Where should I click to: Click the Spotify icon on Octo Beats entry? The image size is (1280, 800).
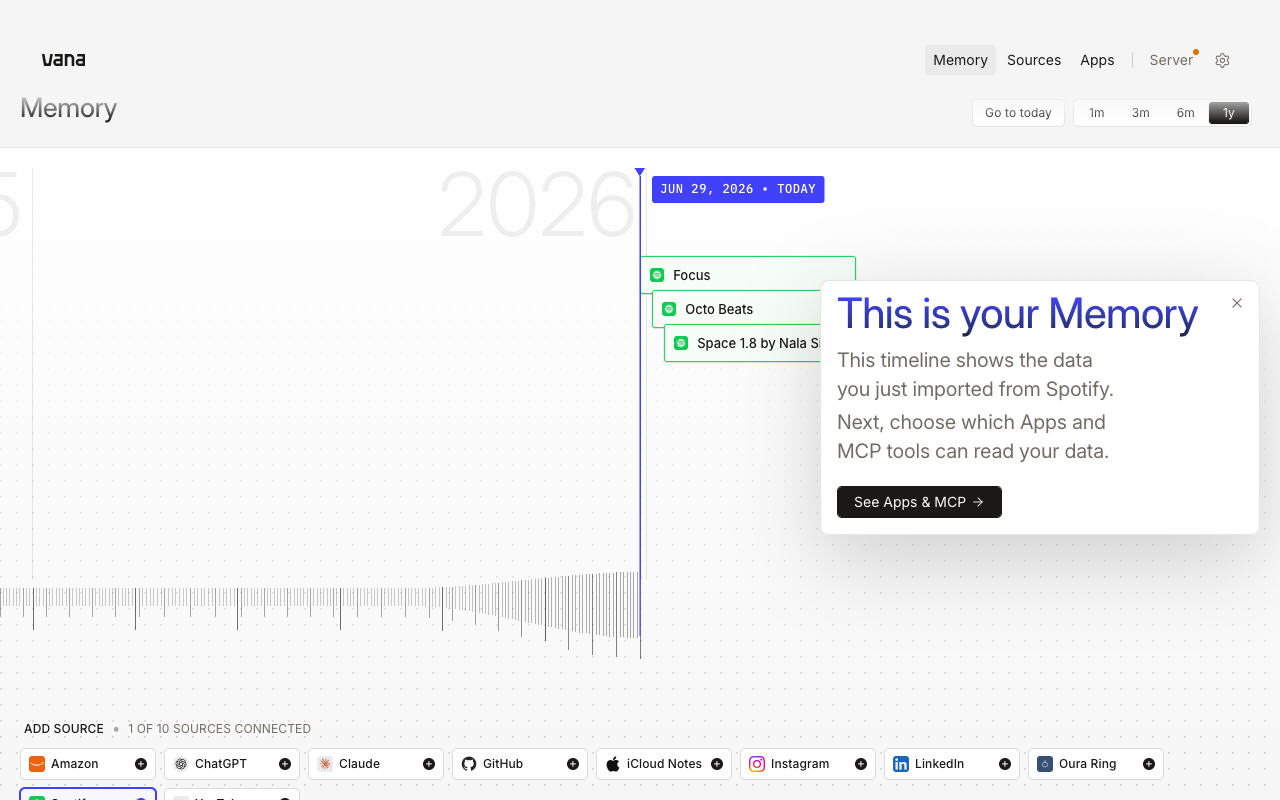click(669, 309)
